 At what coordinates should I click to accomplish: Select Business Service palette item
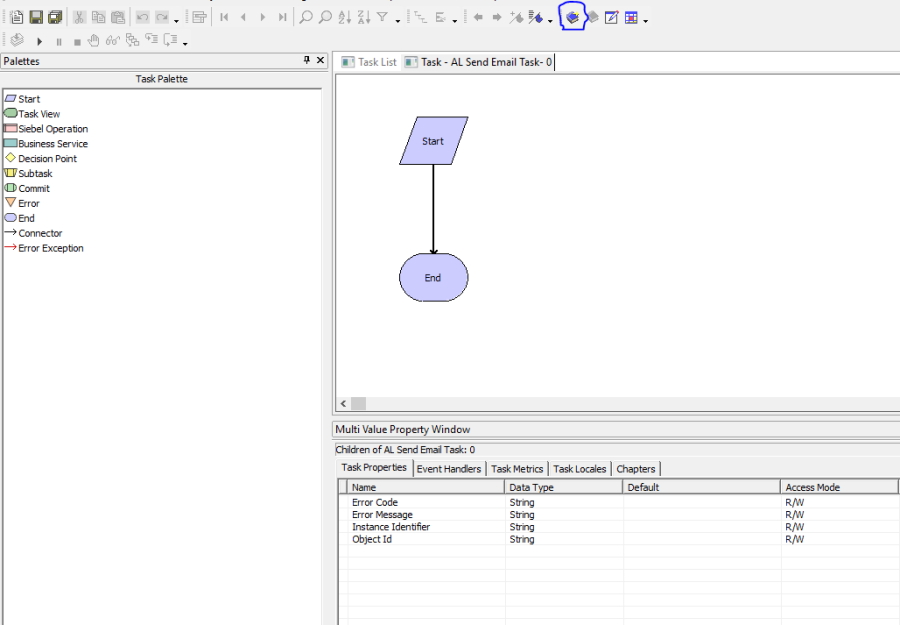[46, 143]
